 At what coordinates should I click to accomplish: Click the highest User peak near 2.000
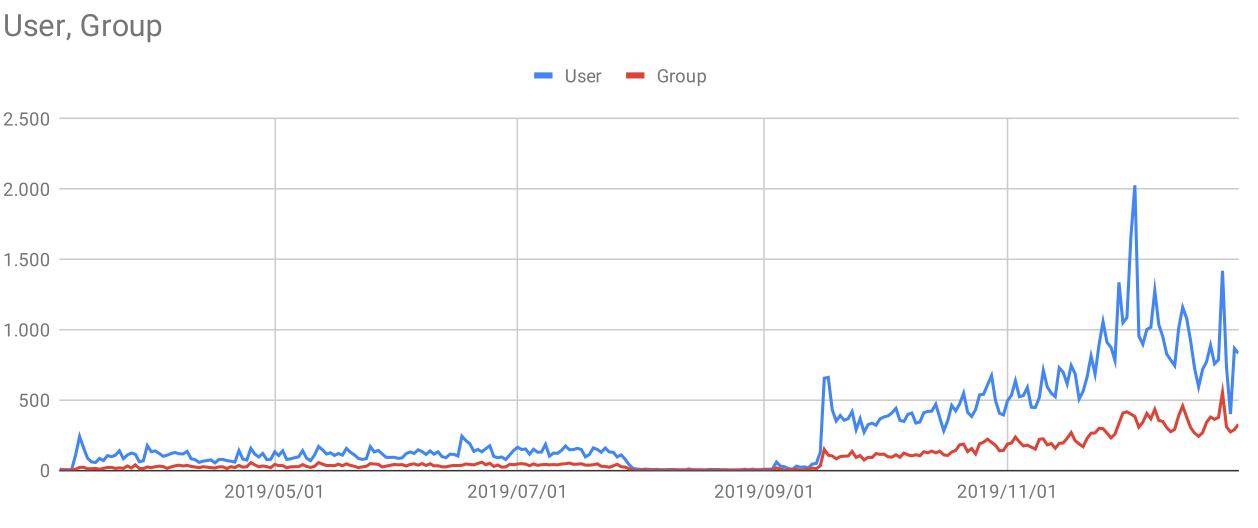pos(1134,187)
